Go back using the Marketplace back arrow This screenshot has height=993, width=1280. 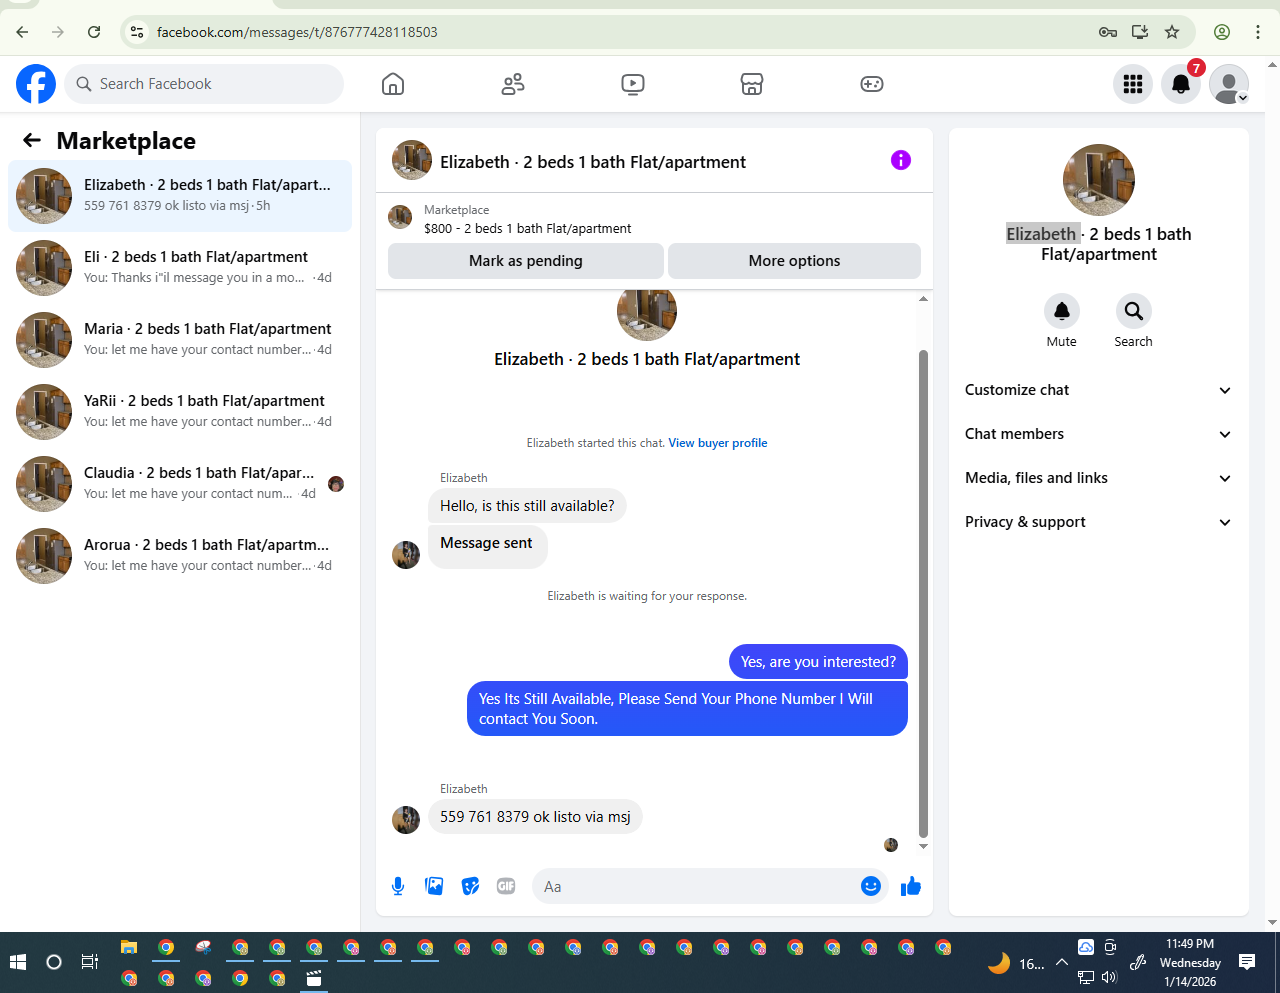point(32,140)
